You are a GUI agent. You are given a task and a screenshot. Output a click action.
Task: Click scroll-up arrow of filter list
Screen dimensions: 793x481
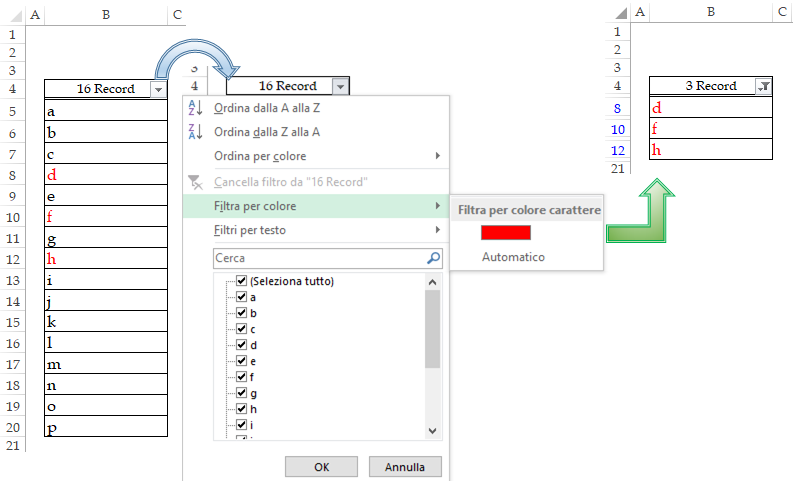[432, 282]
